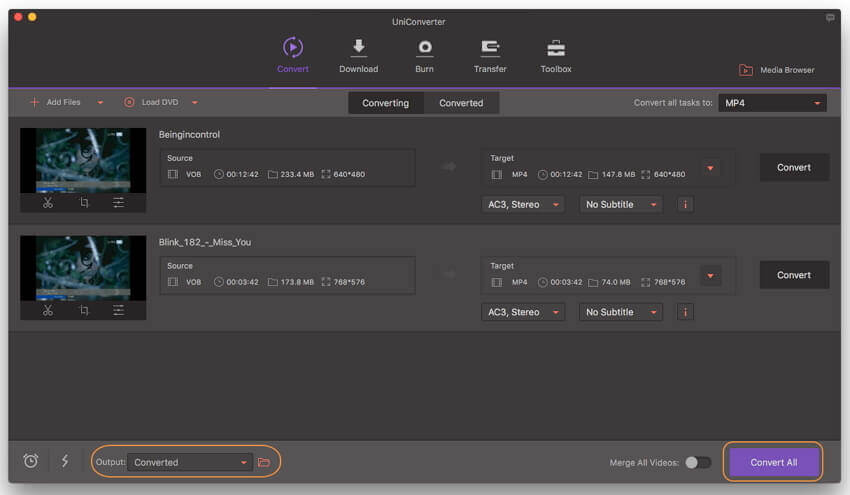Open the Output Converted folder dropdown
Image resolution: width=850 pixels, height=495 pixels.
pos(190,462)
